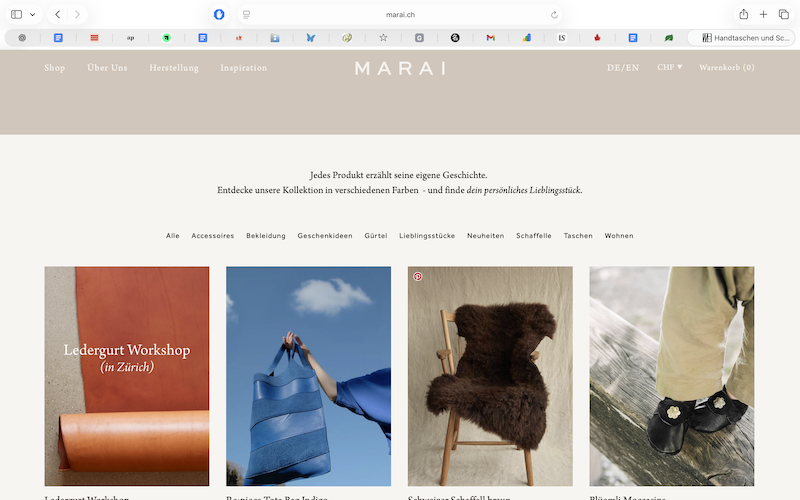Open the blue shield extension icon
Image resolution: width=800 pixels, height=500 pixels.
[219, 14]
